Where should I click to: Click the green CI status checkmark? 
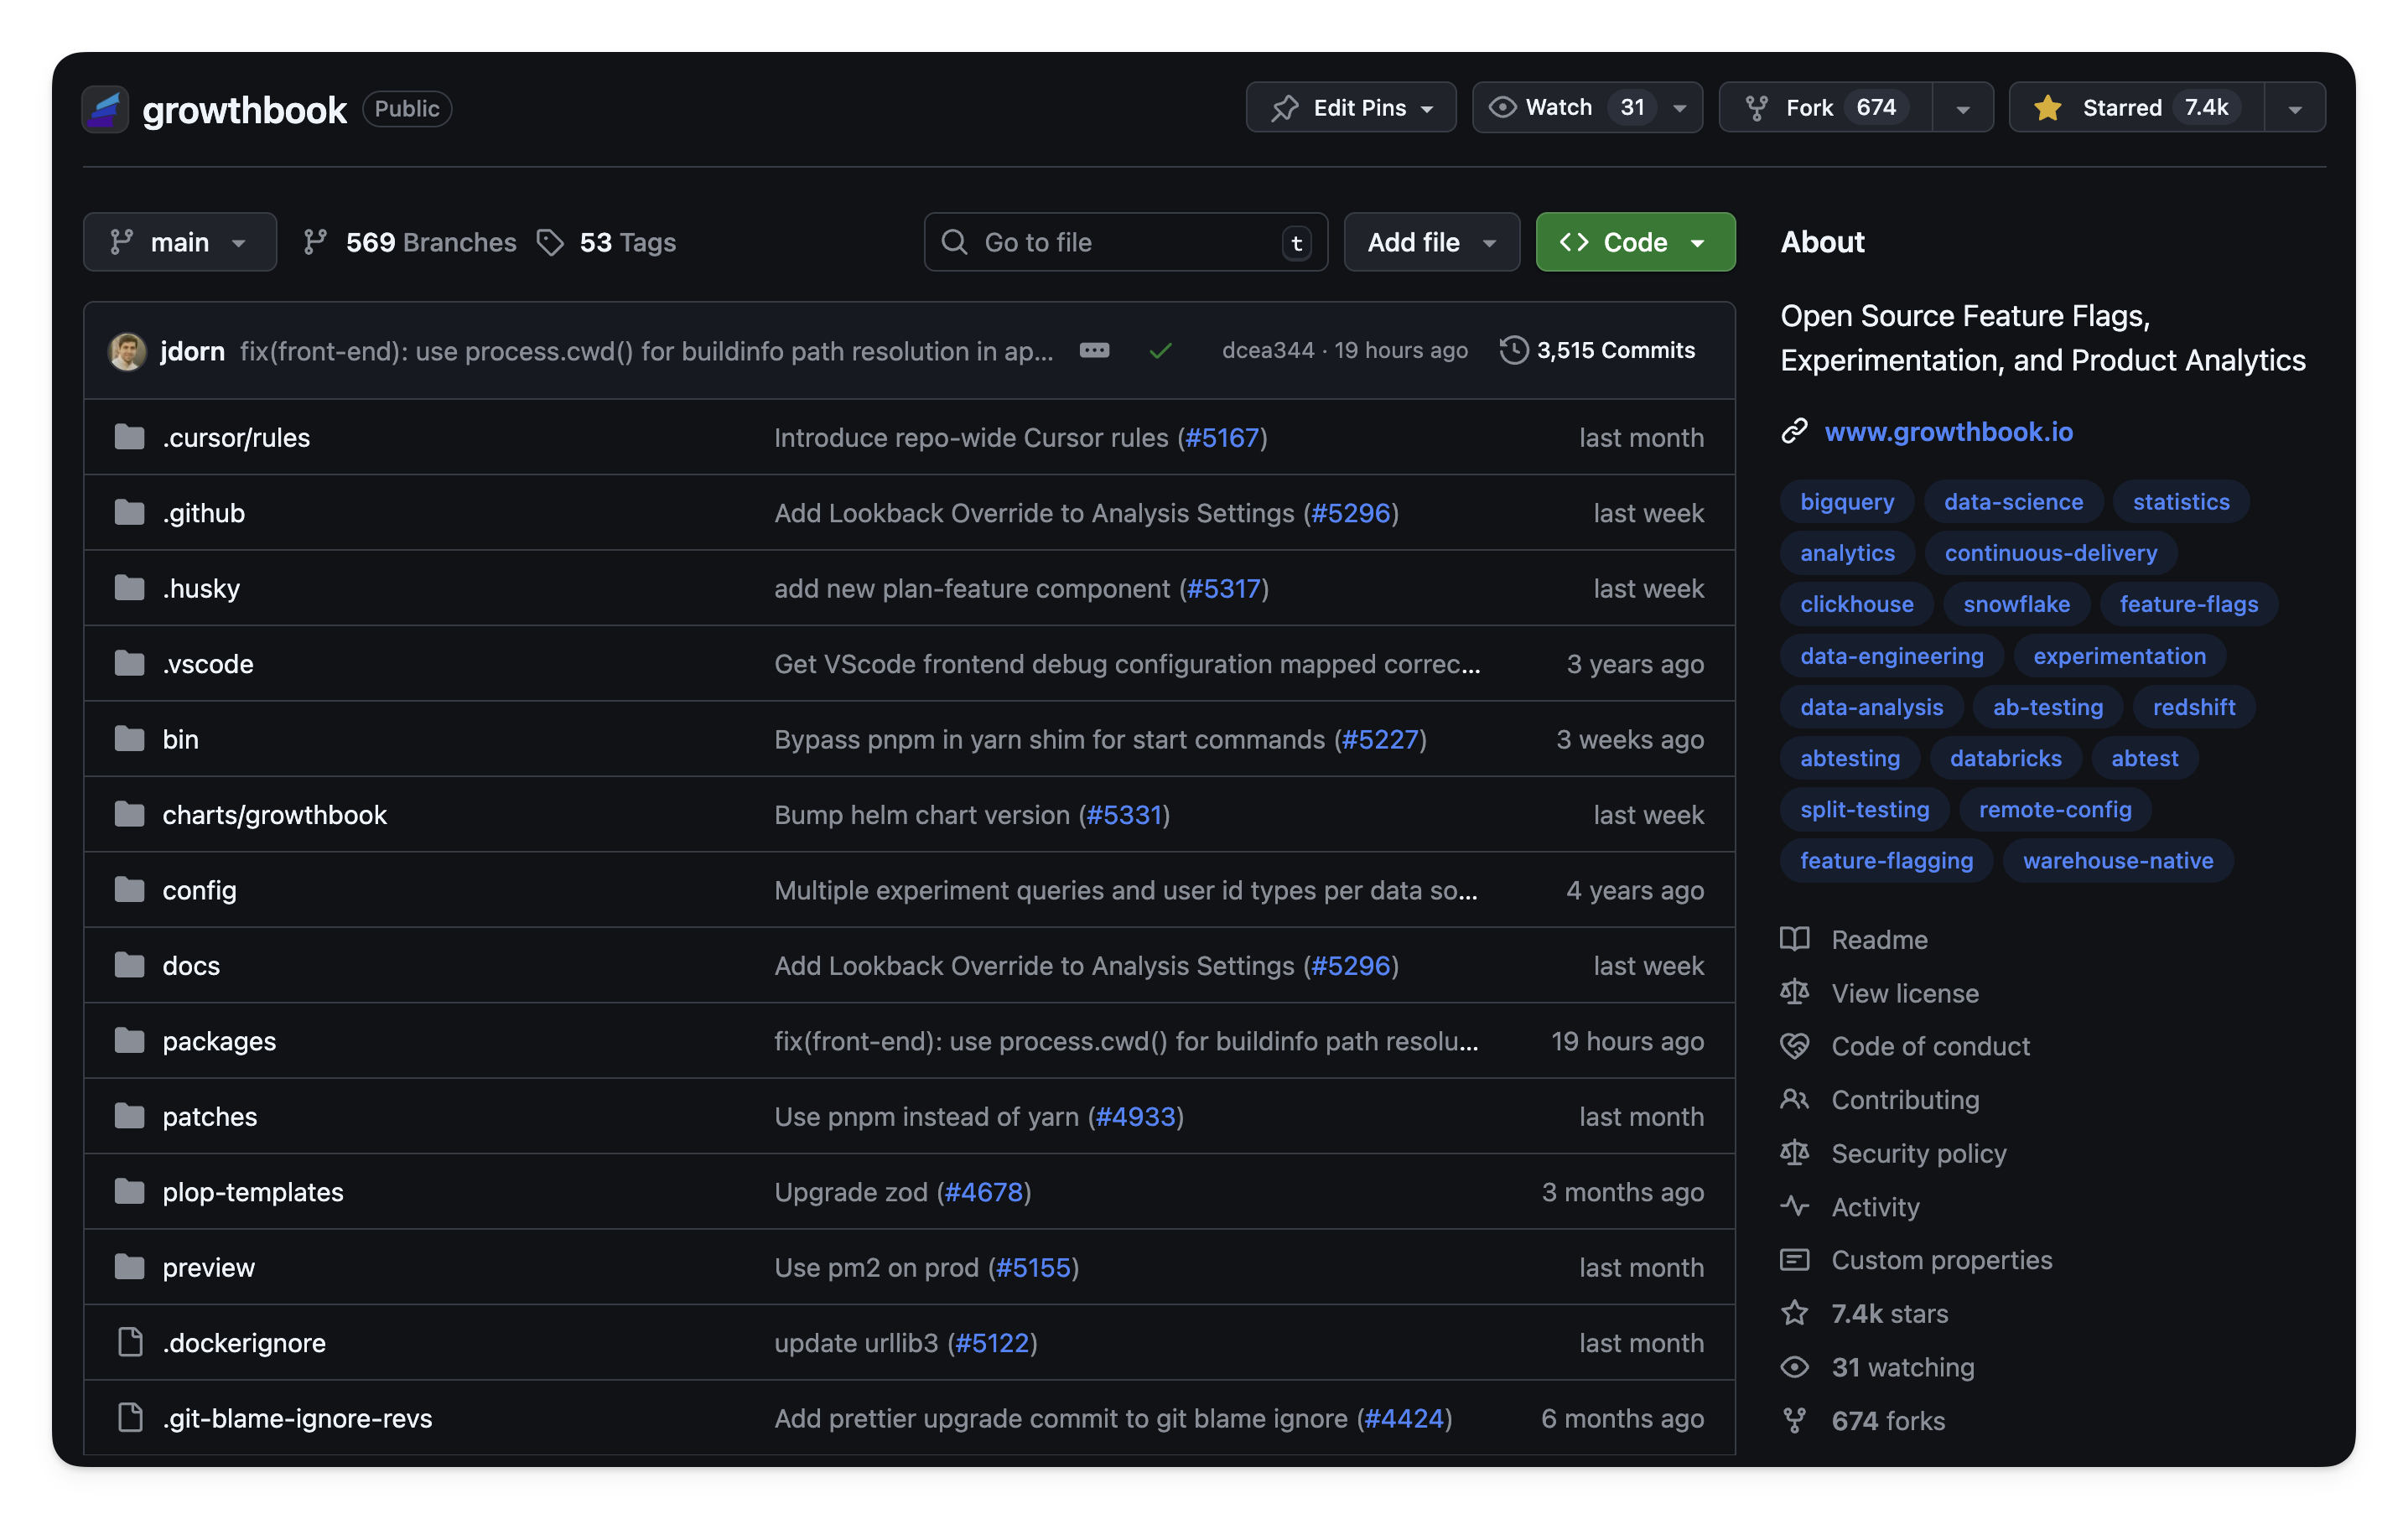(1160, 351)
